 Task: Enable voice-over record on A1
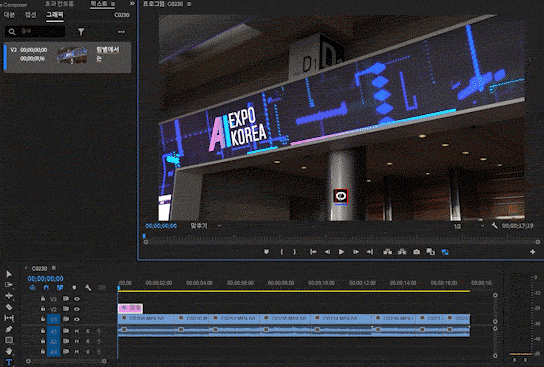pos(99,331)
